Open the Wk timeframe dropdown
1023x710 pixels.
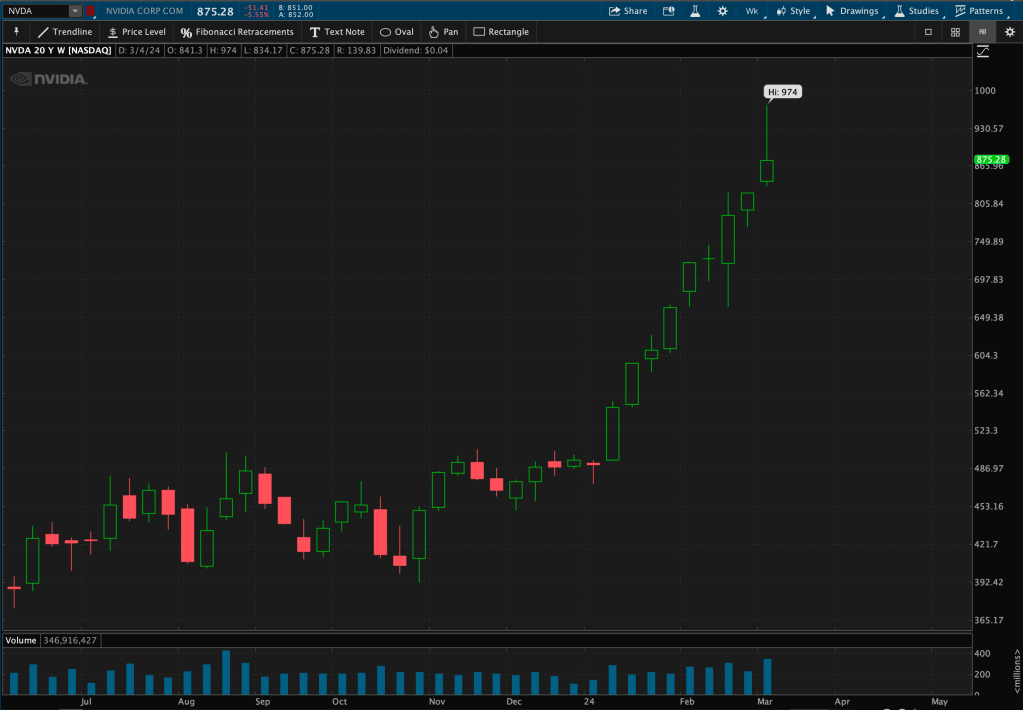coord(752,11)
